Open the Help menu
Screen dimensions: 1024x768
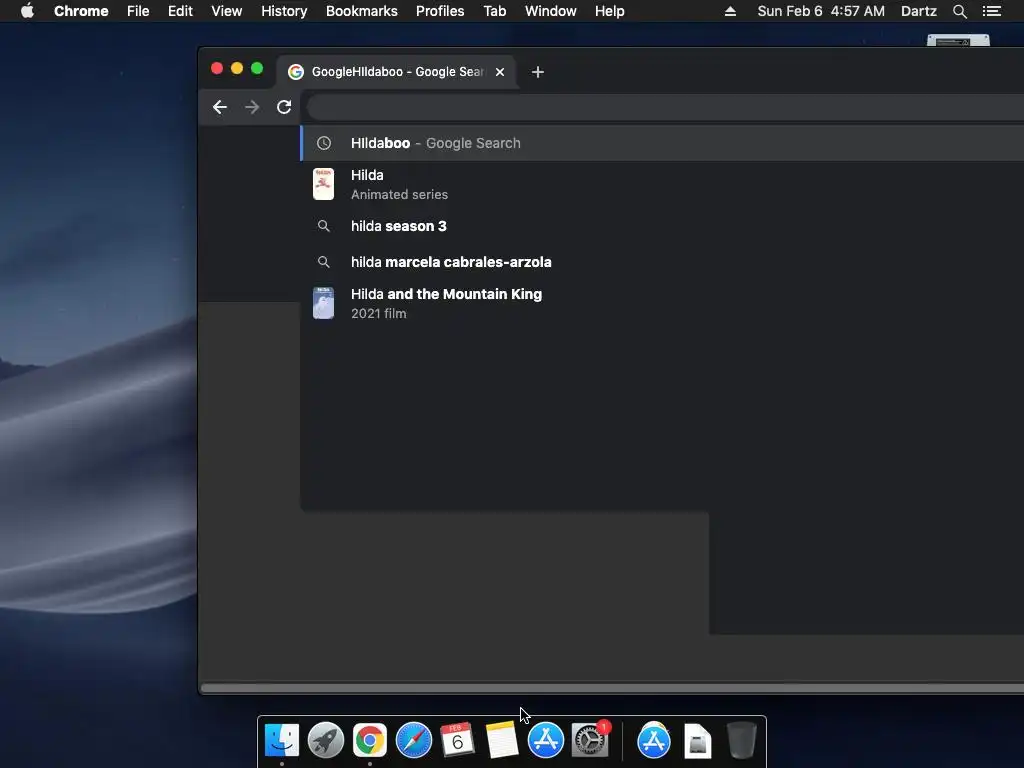tap(609, 11)
